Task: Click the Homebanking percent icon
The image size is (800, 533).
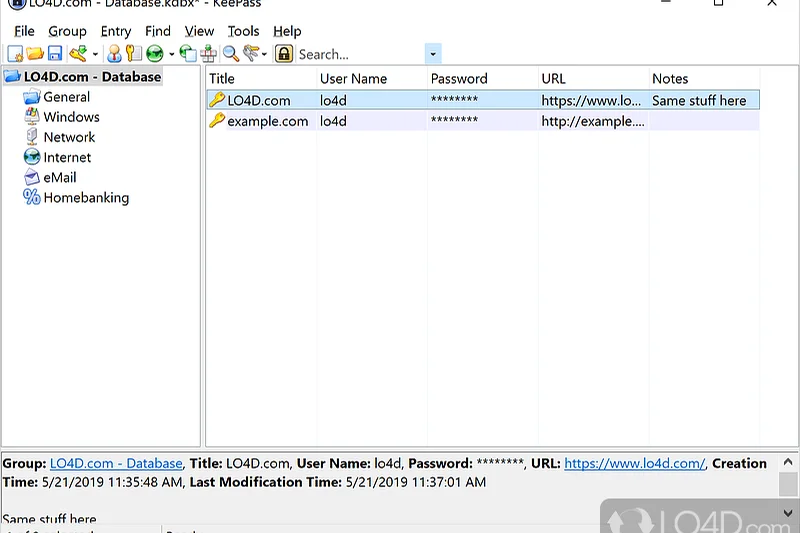Action: coord(32,197)
